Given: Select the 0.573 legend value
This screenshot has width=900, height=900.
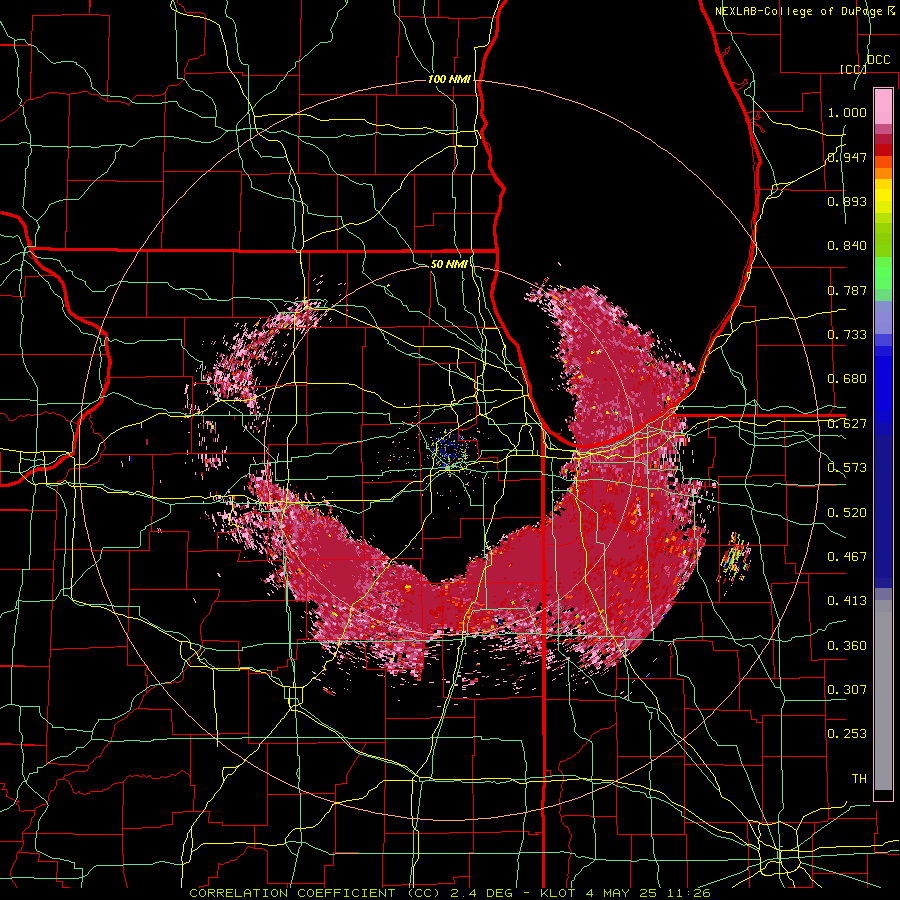Looking at the screenshot, I should (x=847, y=468).
